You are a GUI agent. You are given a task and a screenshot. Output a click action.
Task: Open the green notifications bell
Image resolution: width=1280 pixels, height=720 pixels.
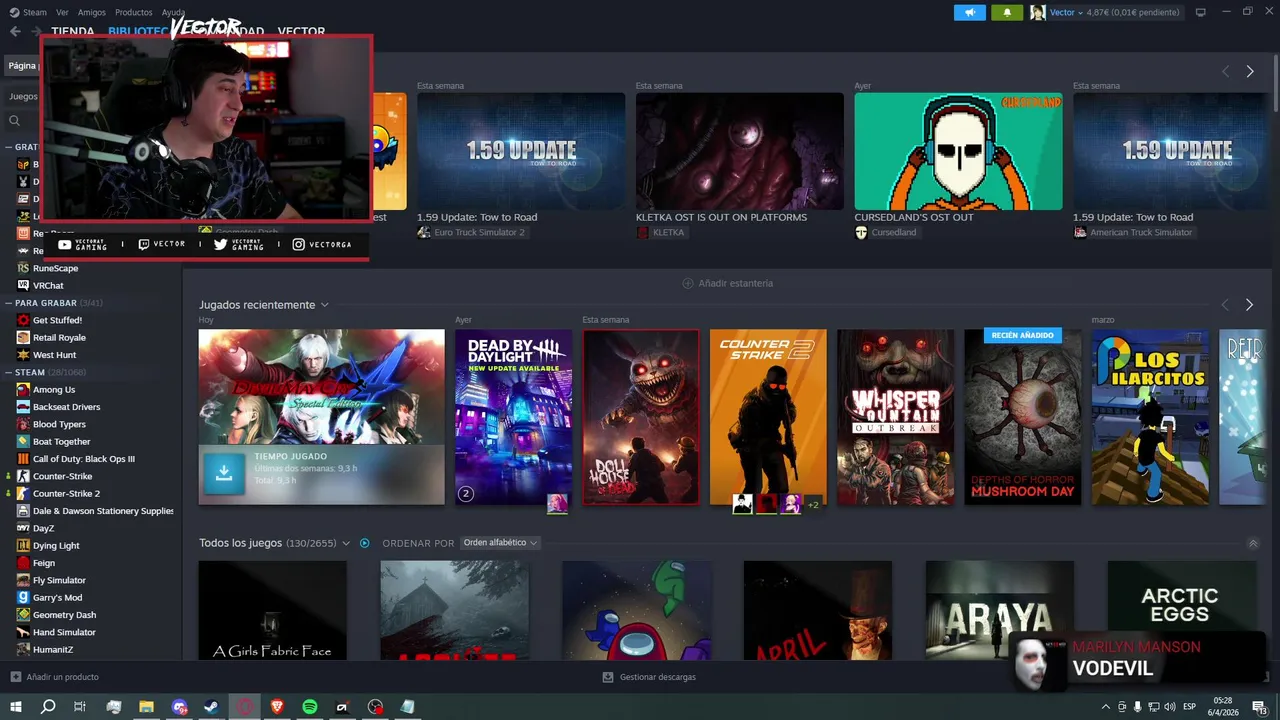1007,12
